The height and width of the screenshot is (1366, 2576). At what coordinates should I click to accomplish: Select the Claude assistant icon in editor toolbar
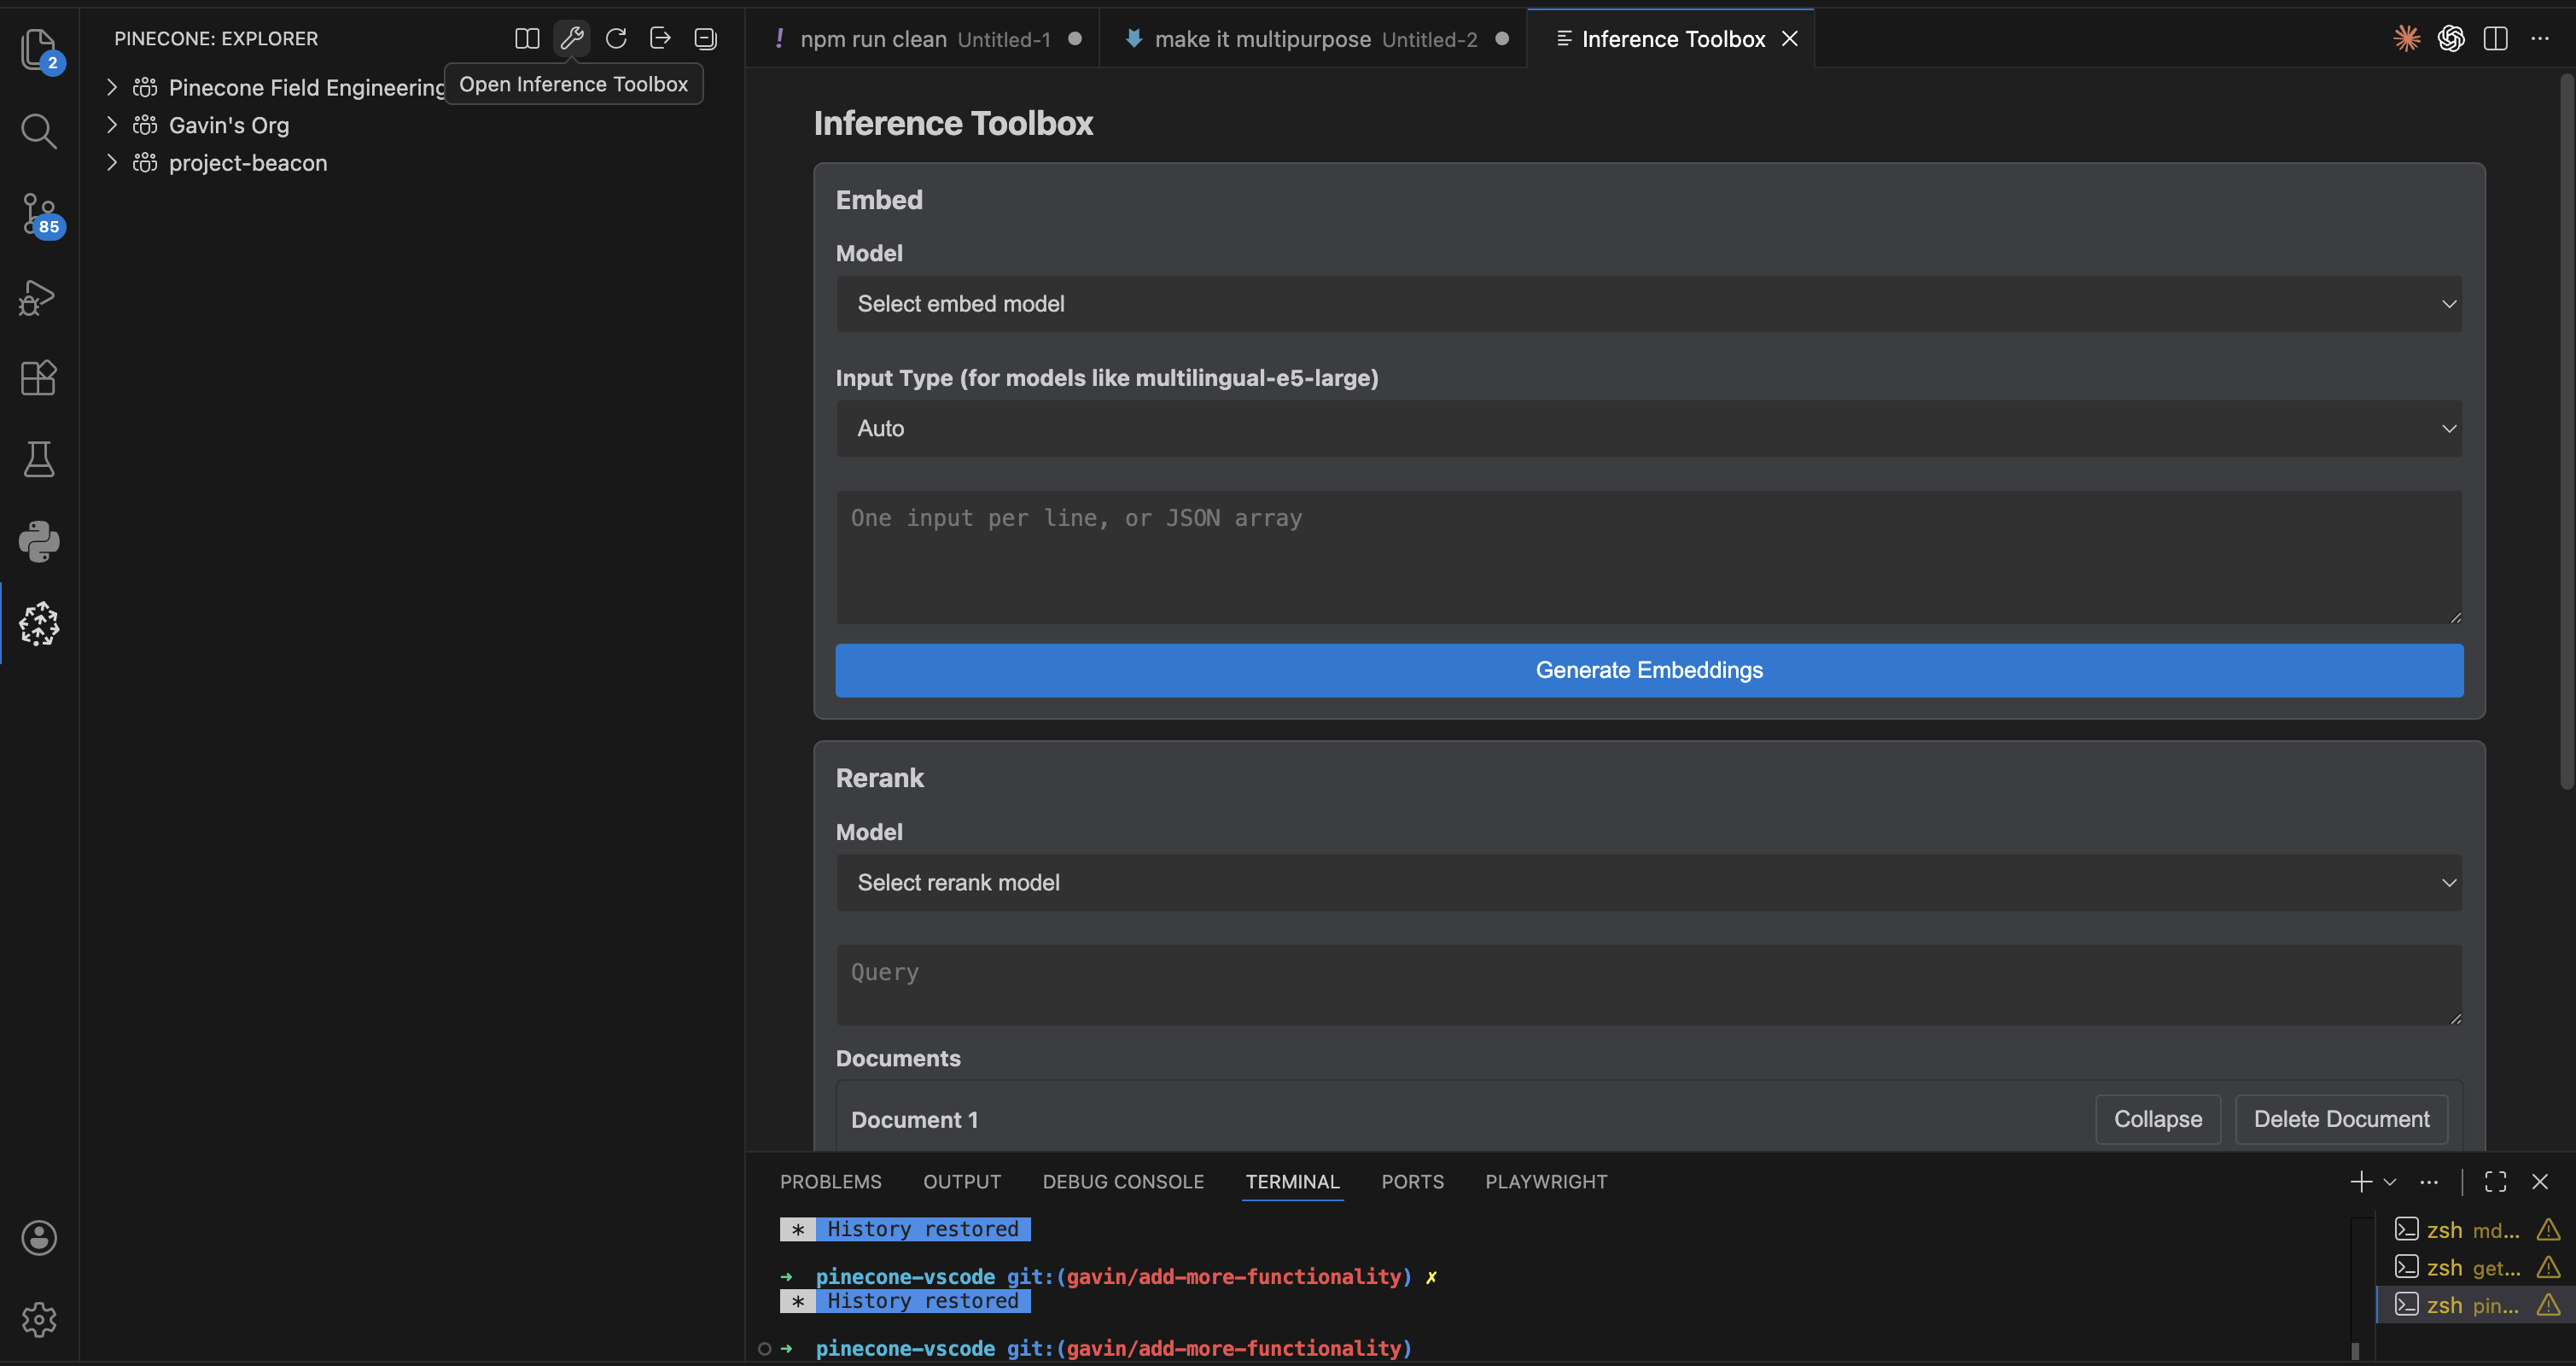(x=2407, y=38)
